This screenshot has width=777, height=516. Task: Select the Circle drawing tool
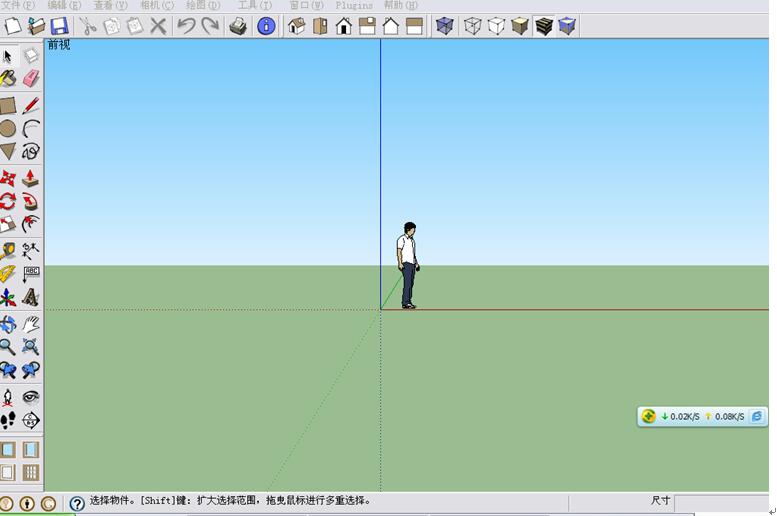[x=8, y=129]
